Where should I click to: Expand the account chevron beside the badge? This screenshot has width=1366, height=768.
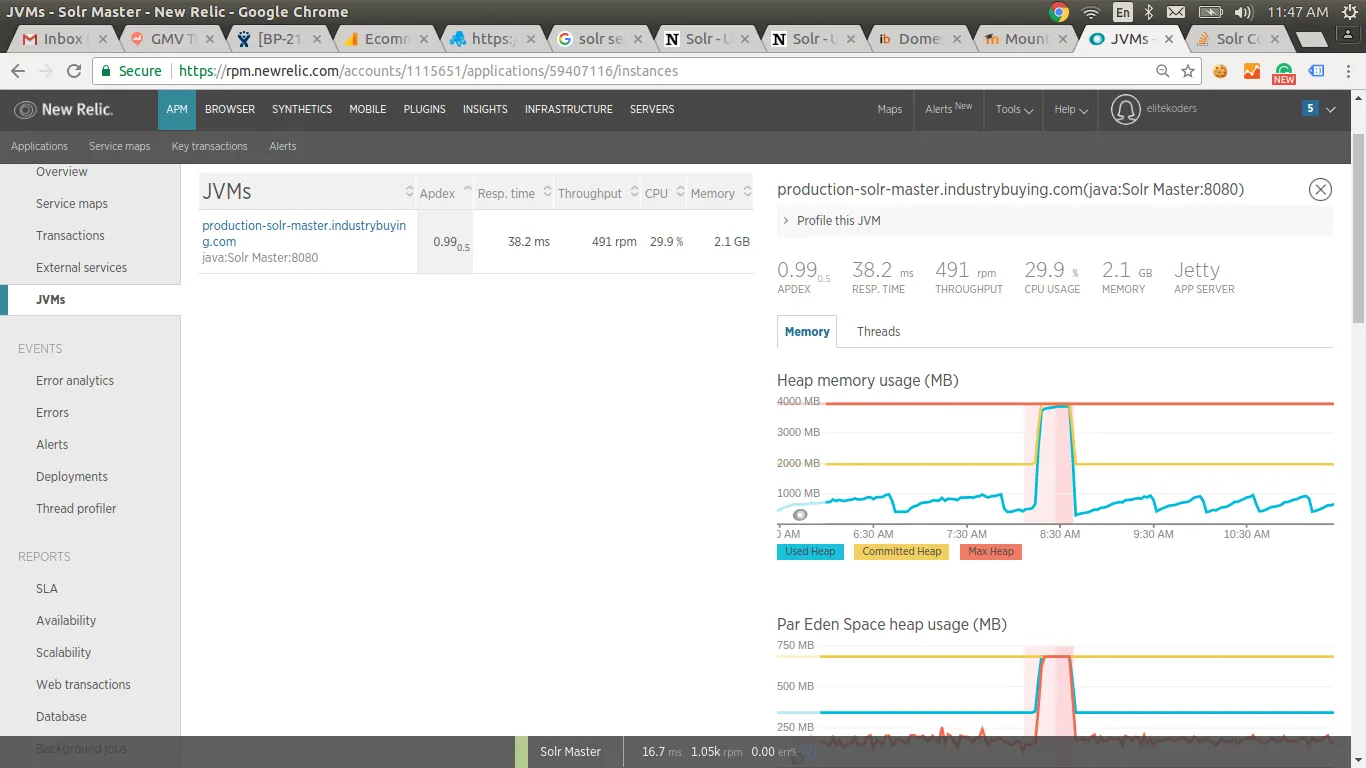pos(1331,110)
